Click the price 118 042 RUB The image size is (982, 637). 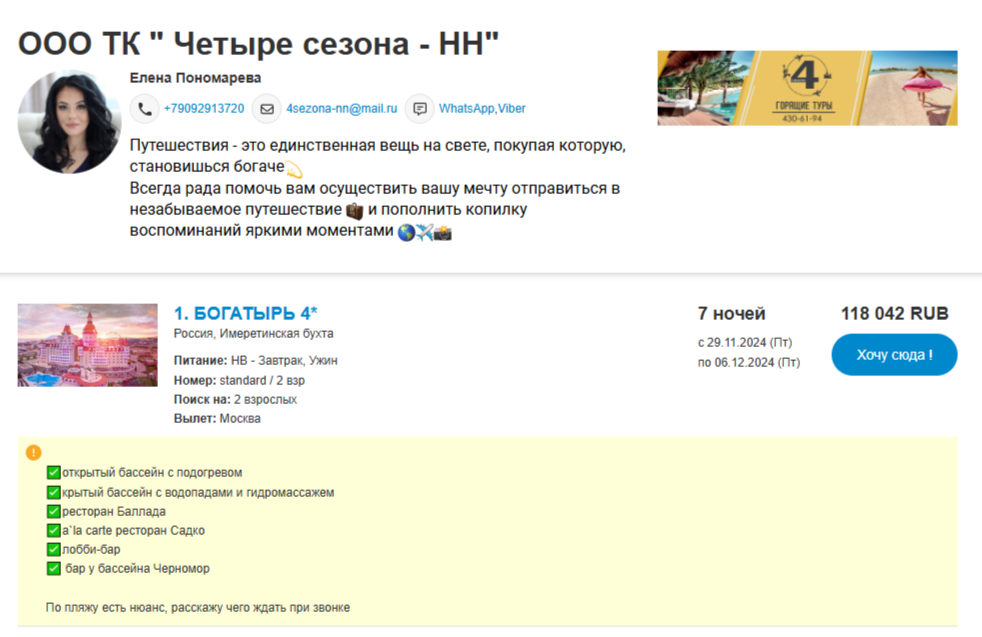pyautogui.click(x=894, y=313)
